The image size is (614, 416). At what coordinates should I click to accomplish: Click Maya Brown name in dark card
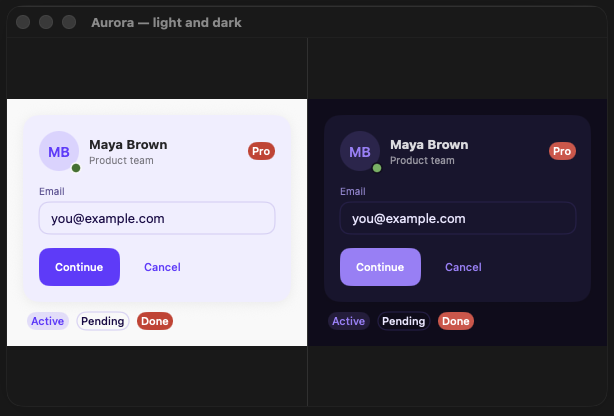coord(429,145)
